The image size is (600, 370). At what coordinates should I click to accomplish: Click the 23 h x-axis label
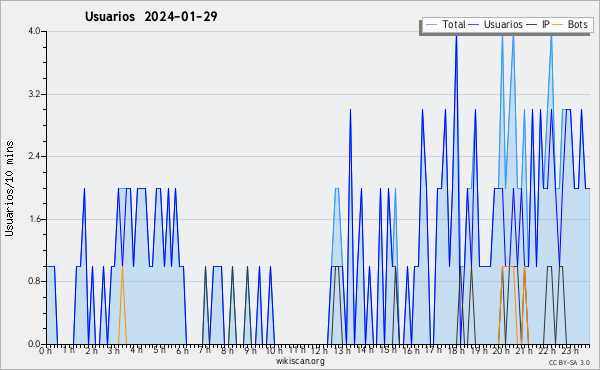click(570, 350)
